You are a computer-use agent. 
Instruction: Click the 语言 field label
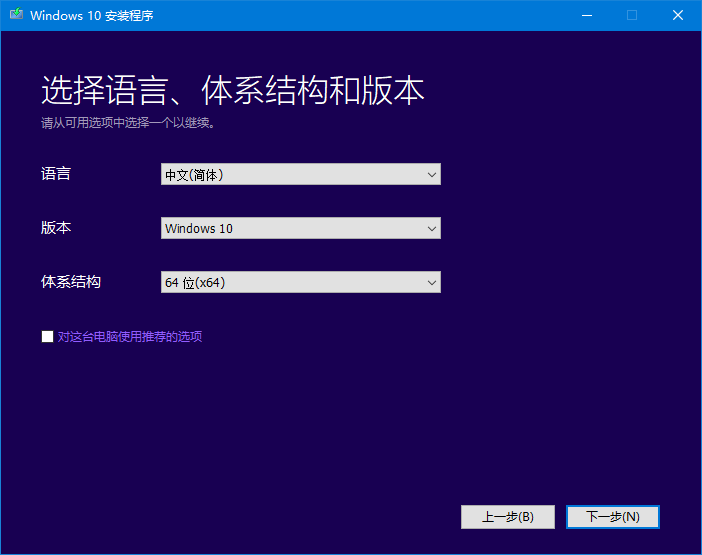[x=56, y=174]
